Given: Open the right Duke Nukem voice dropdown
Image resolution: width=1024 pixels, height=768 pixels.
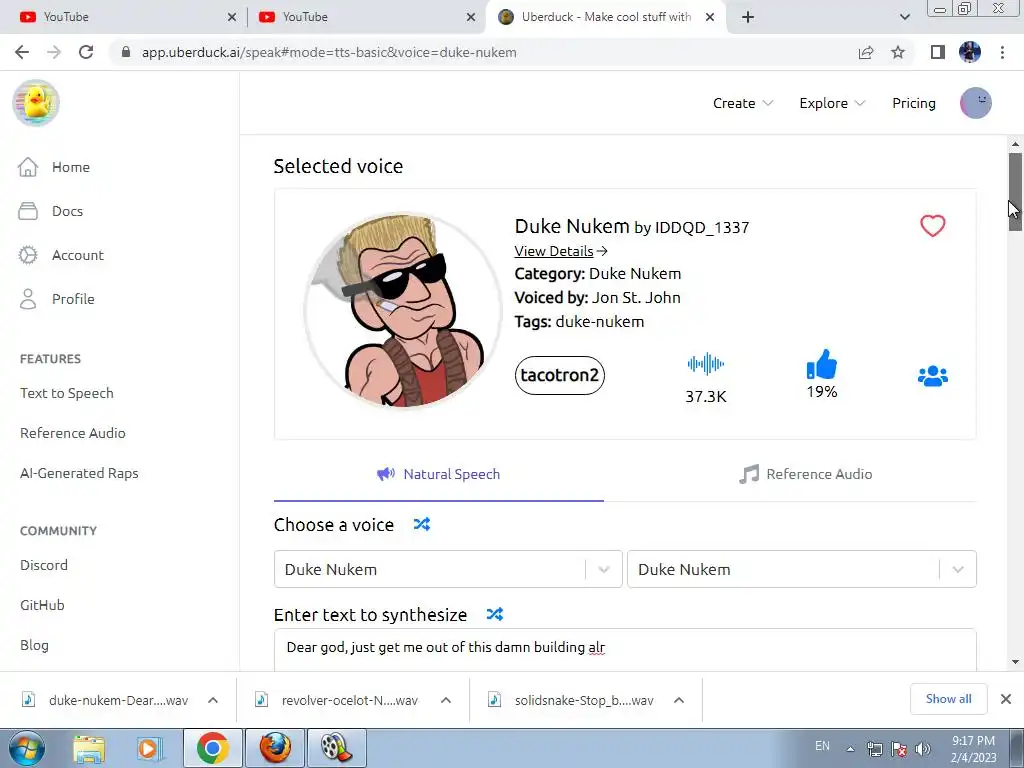Looking at the screenshot, I should coord(802,569).
